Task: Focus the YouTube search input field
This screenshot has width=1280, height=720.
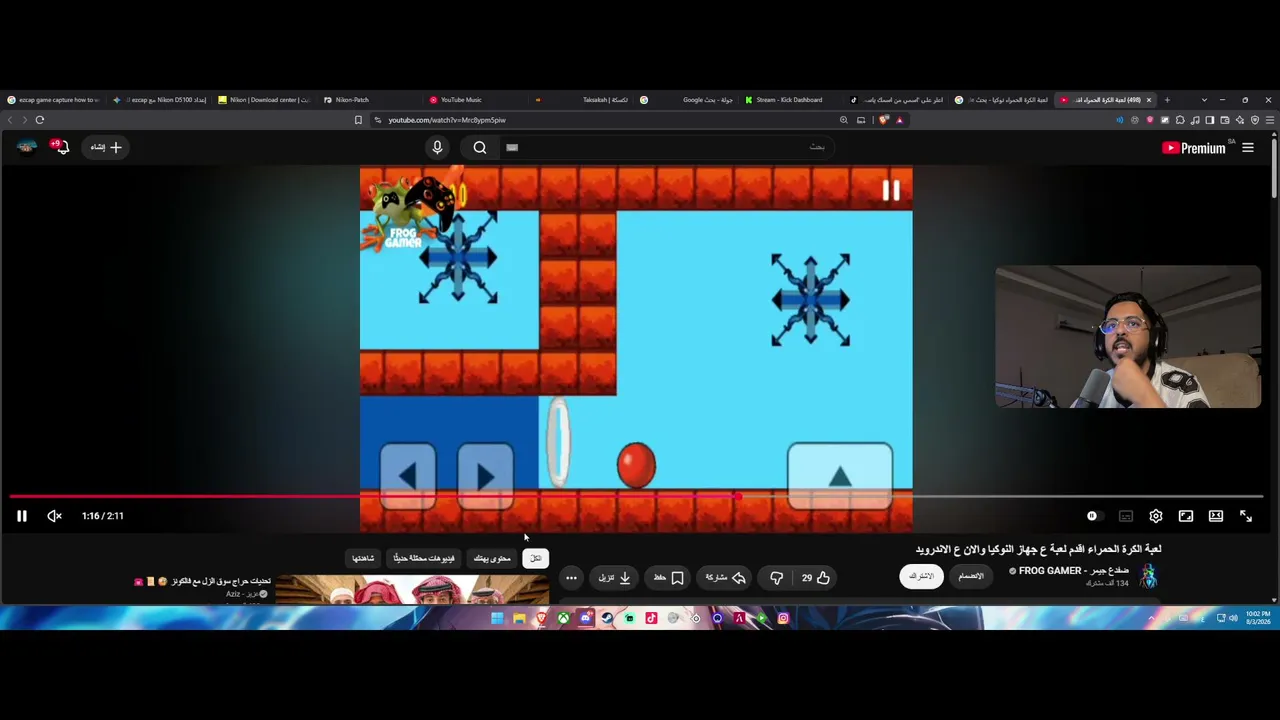Action: coord(665,148)
